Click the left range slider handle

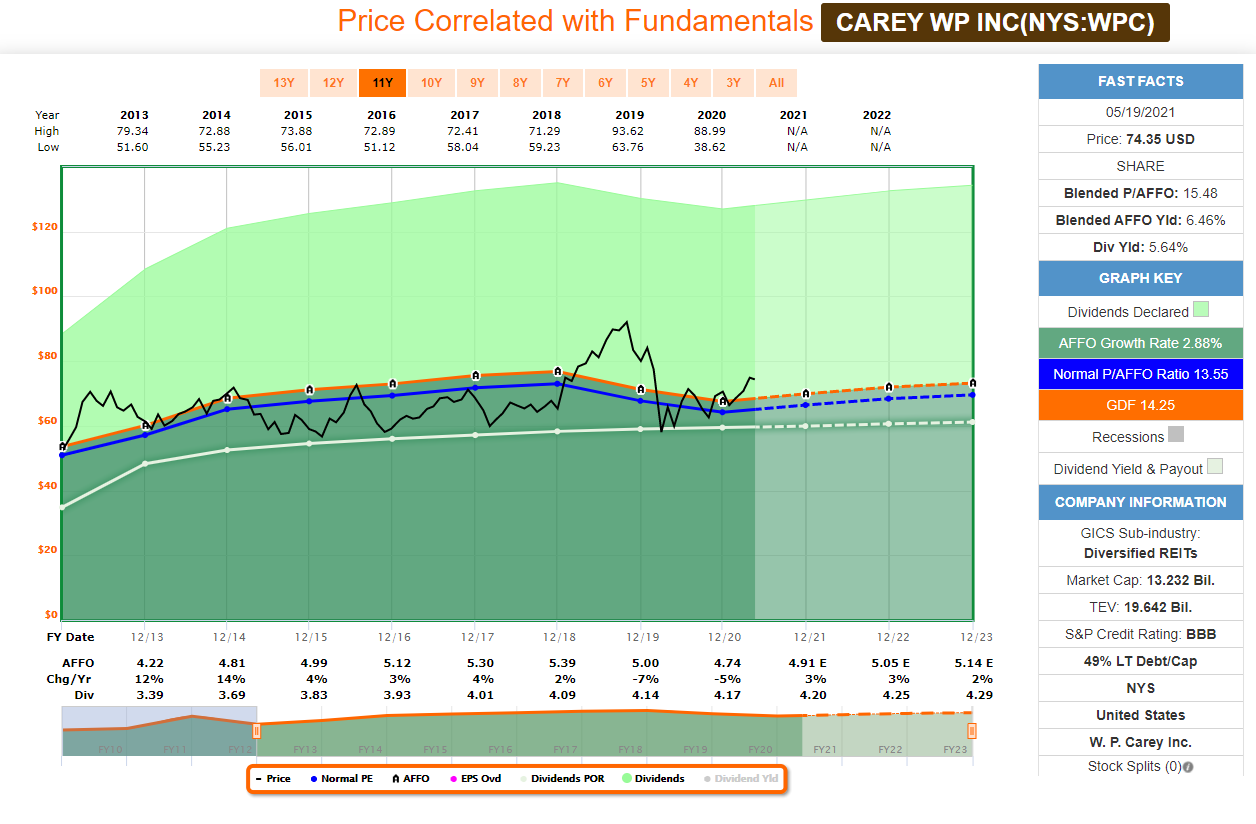[x=256, y=731]
